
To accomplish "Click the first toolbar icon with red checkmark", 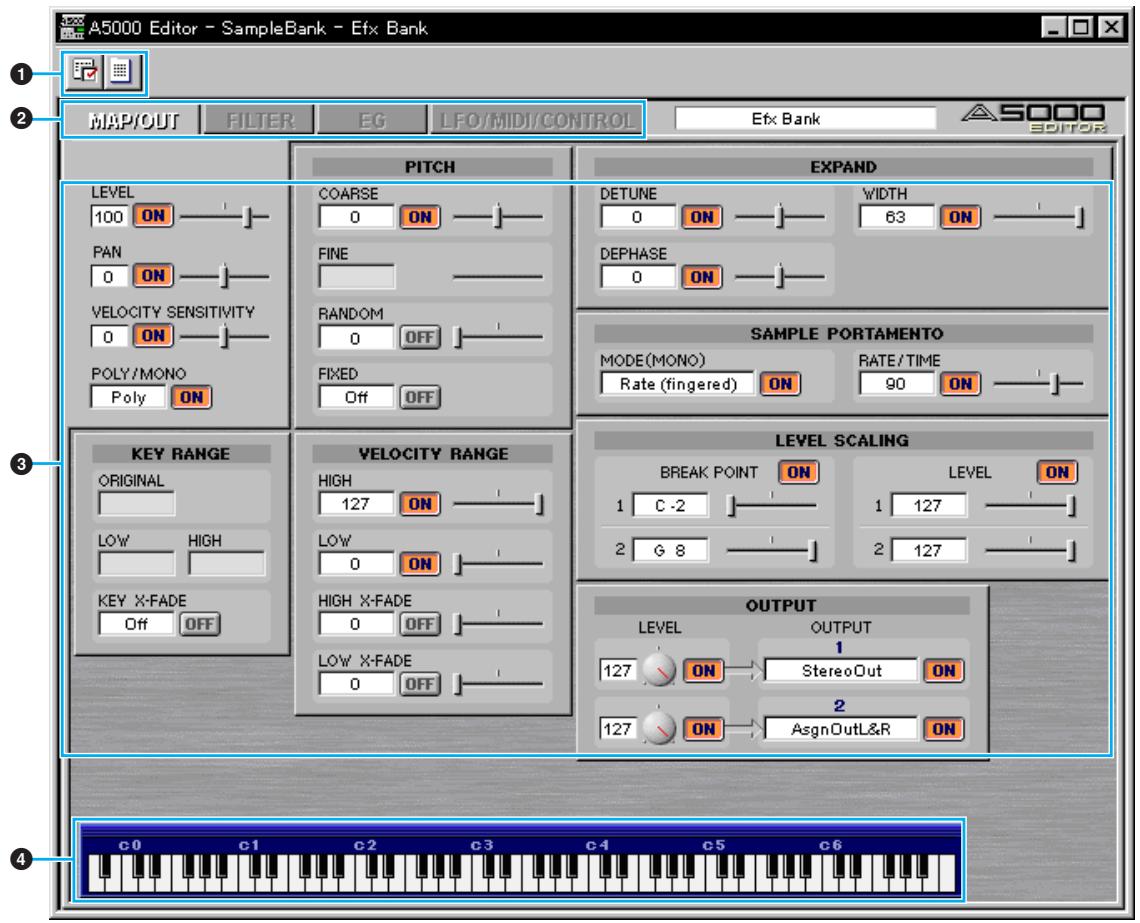I will 84,71.
